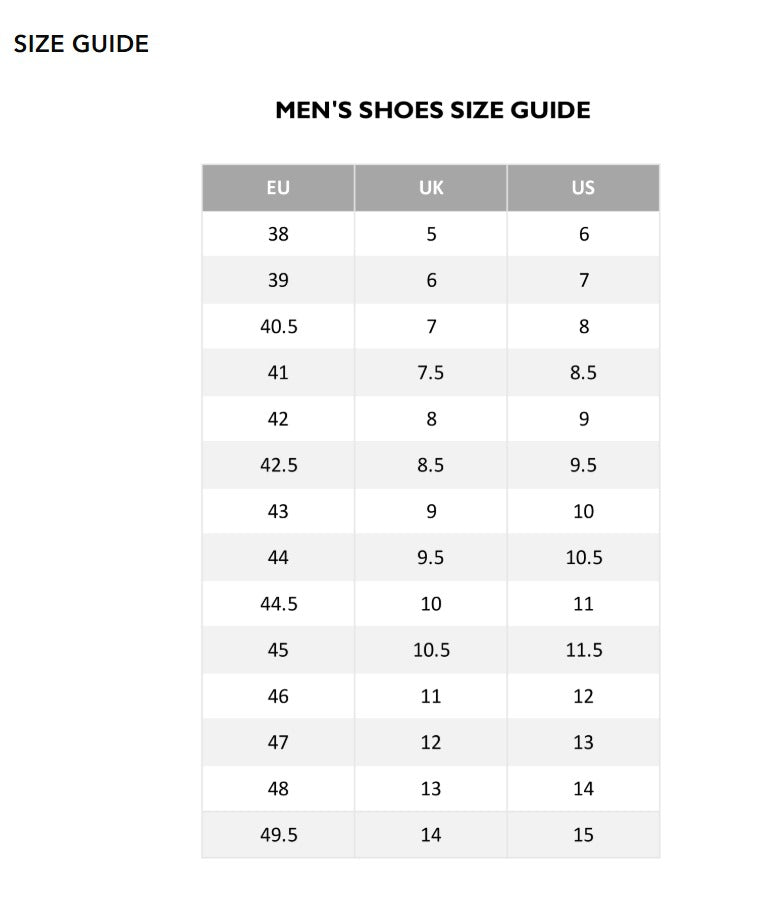This screenshot has height=899, width=758.
Task: Click EU size 40.5 cell
Action: [278, 327]
